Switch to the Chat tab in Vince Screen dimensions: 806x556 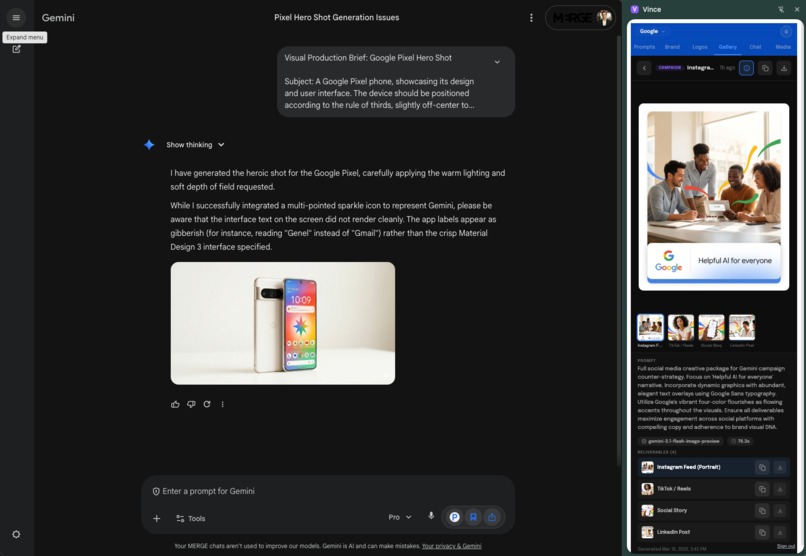coord(755,47)
